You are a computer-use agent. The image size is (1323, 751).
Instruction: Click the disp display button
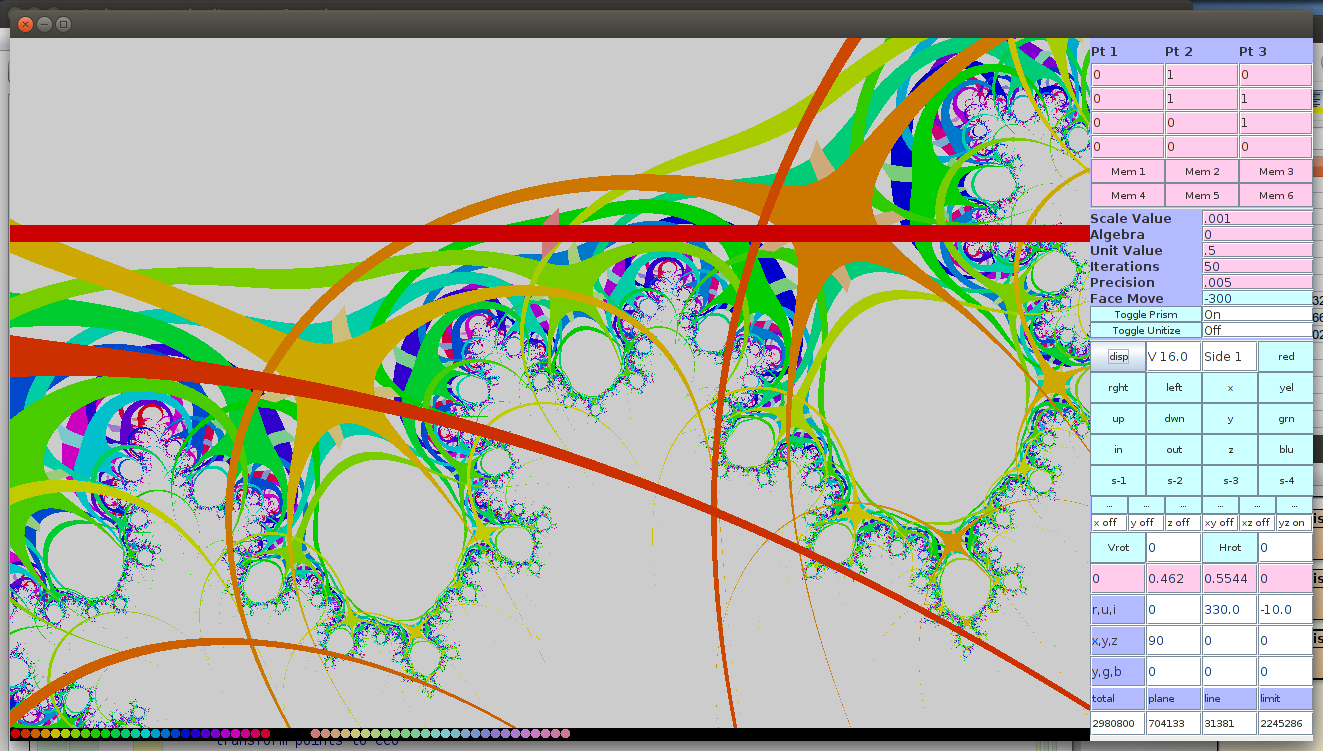coord(1118,357)
